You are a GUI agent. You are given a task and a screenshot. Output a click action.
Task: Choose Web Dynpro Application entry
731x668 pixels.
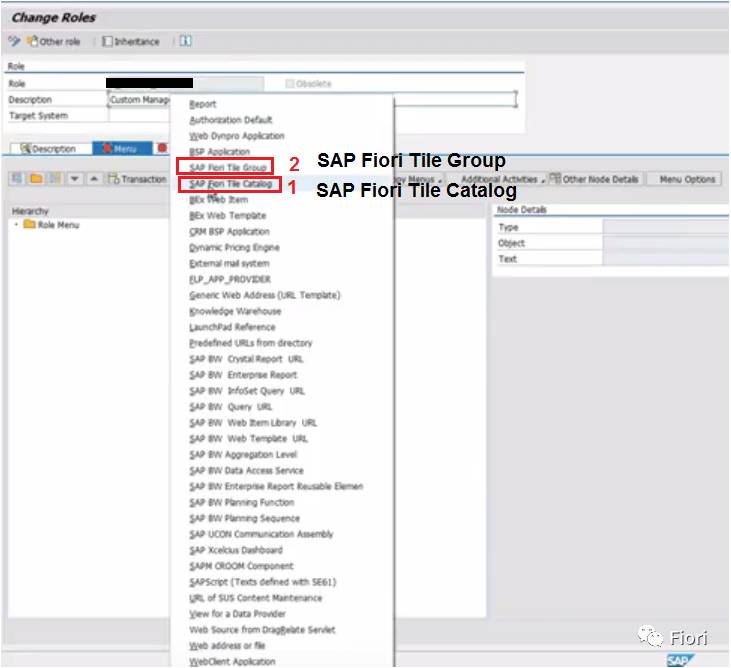[237, 136]
